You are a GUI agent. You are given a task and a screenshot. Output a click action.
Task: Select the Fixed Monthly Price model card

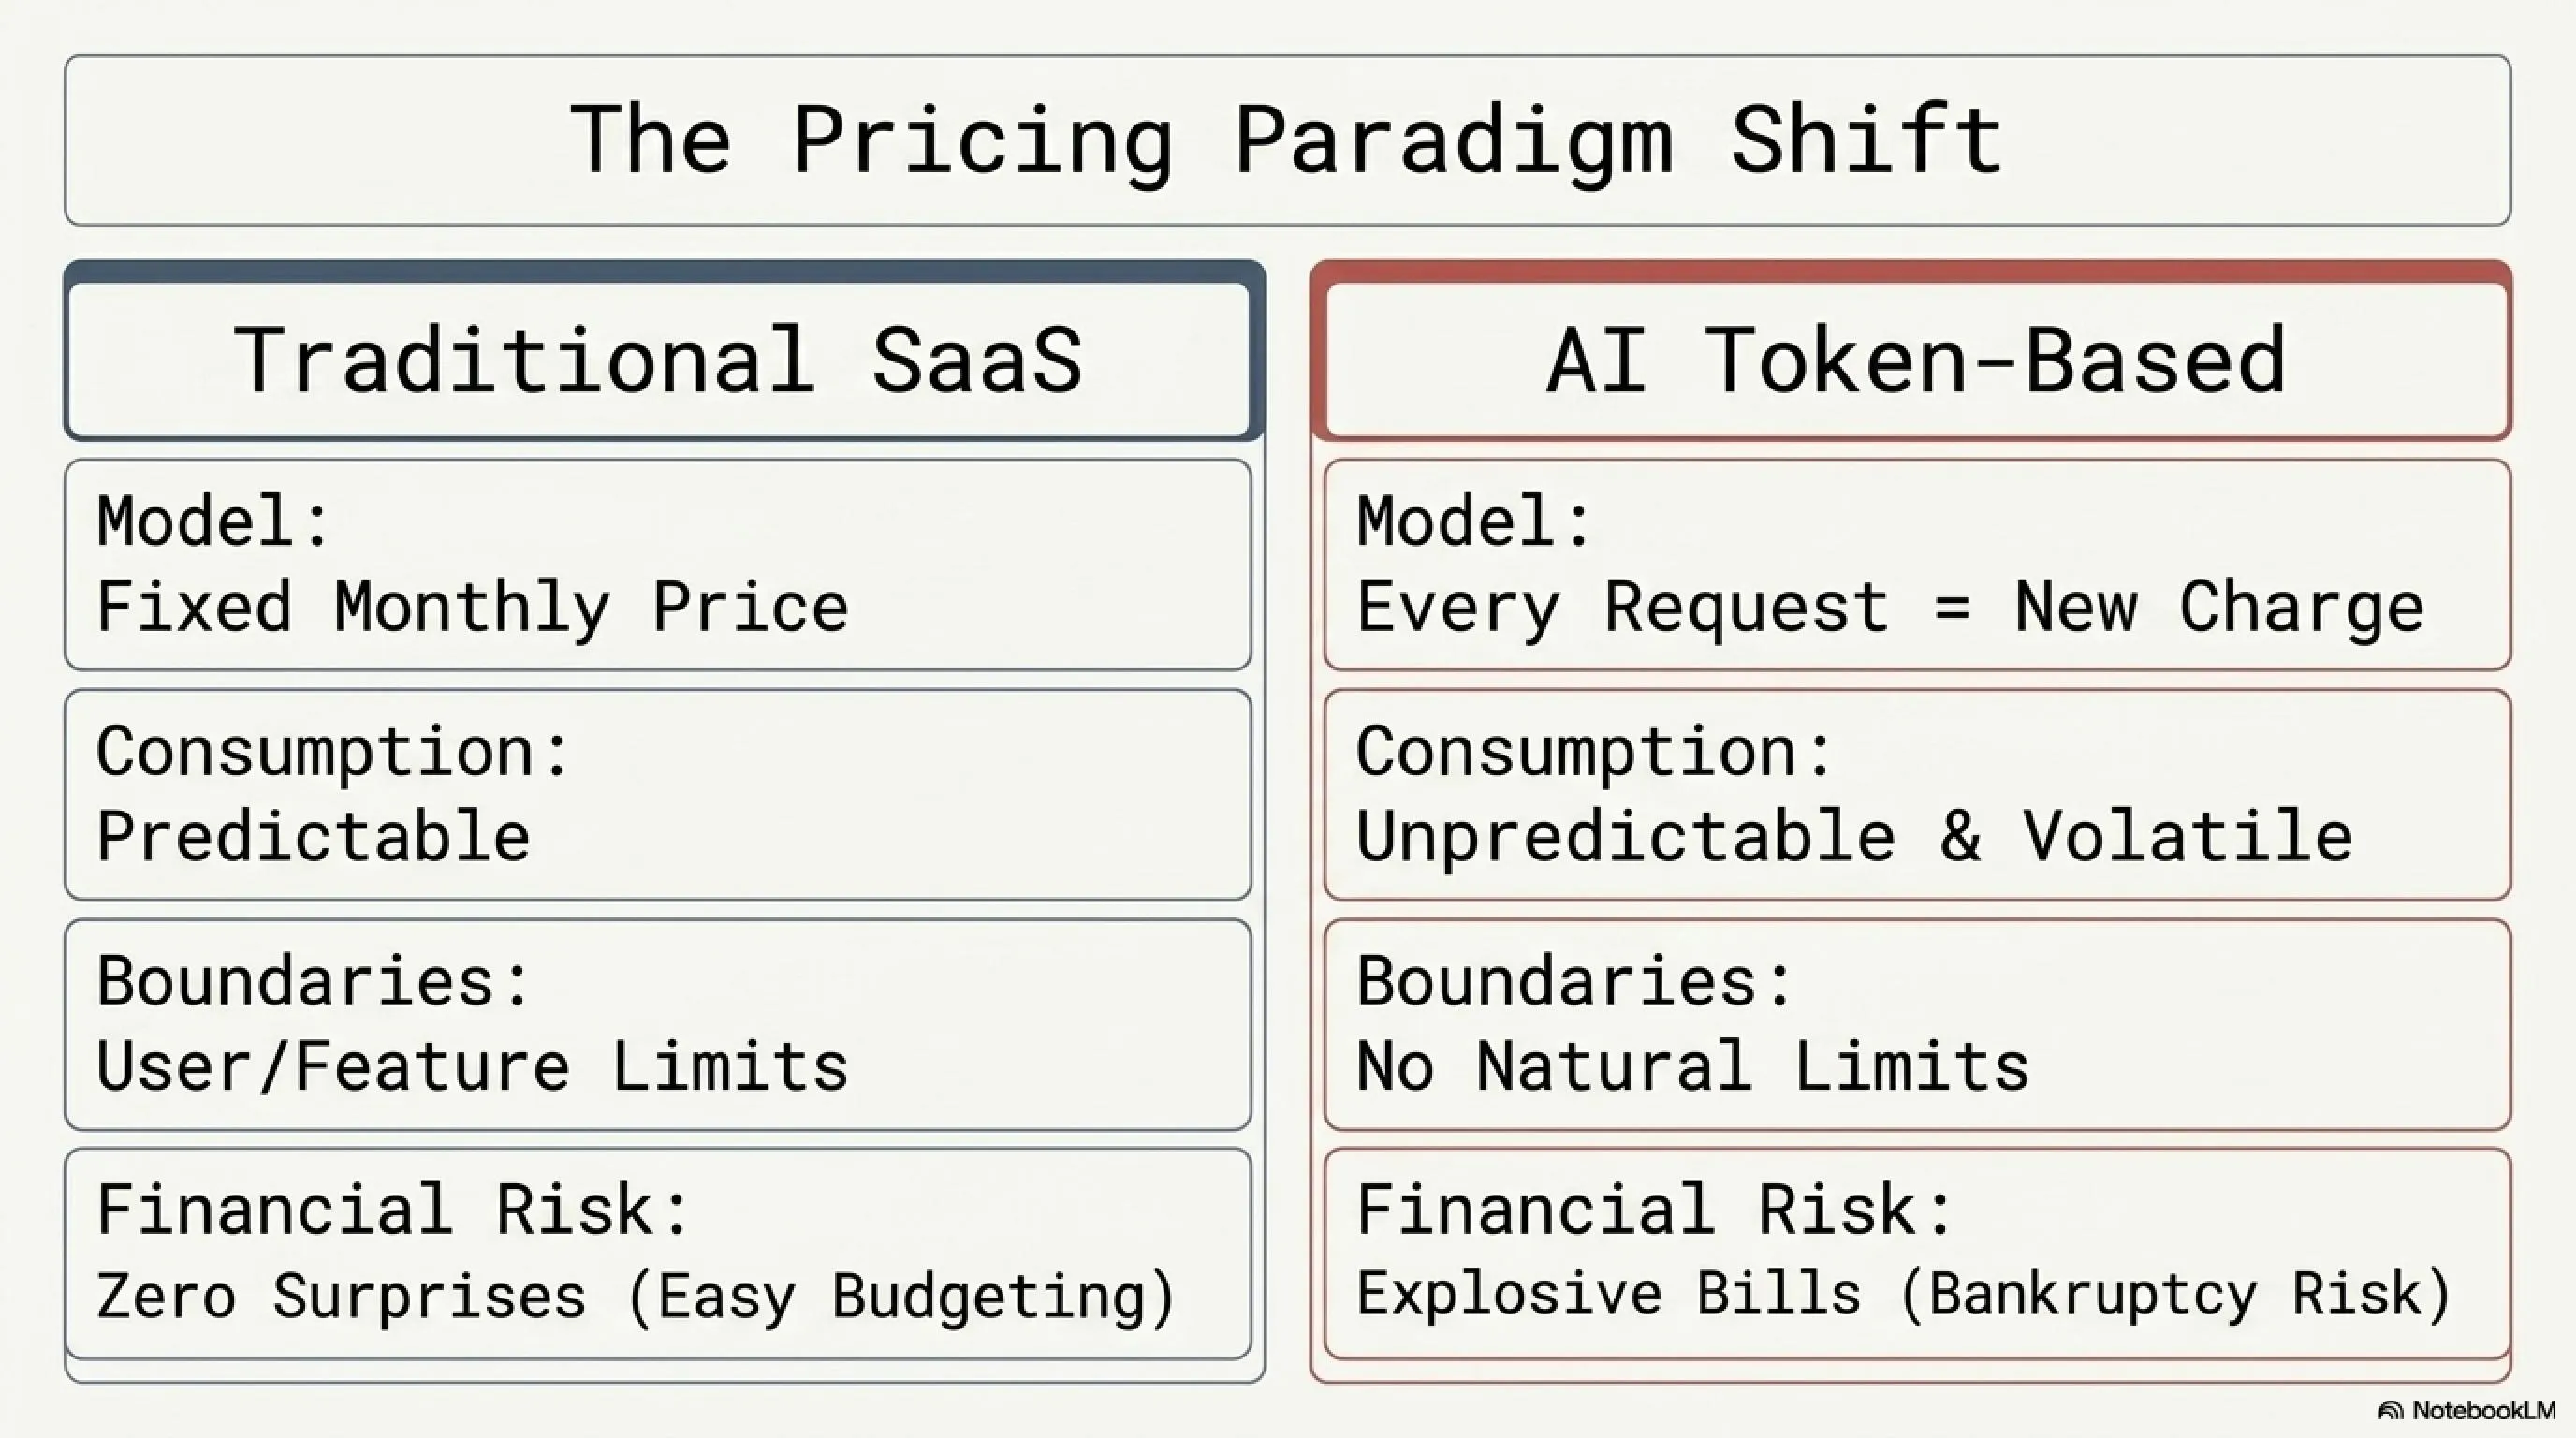point(658,565)
